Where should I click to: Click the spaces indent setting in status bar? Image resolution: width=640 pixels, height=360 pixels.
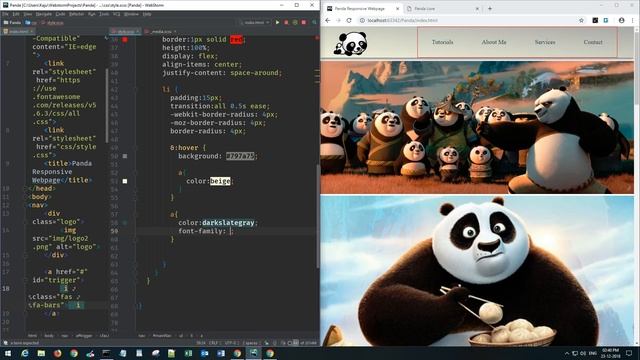[250, 343]
